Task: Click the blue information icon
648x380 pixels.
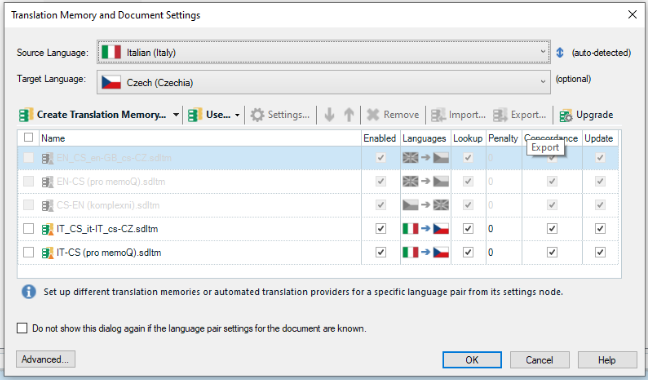Action: [29, 292]
